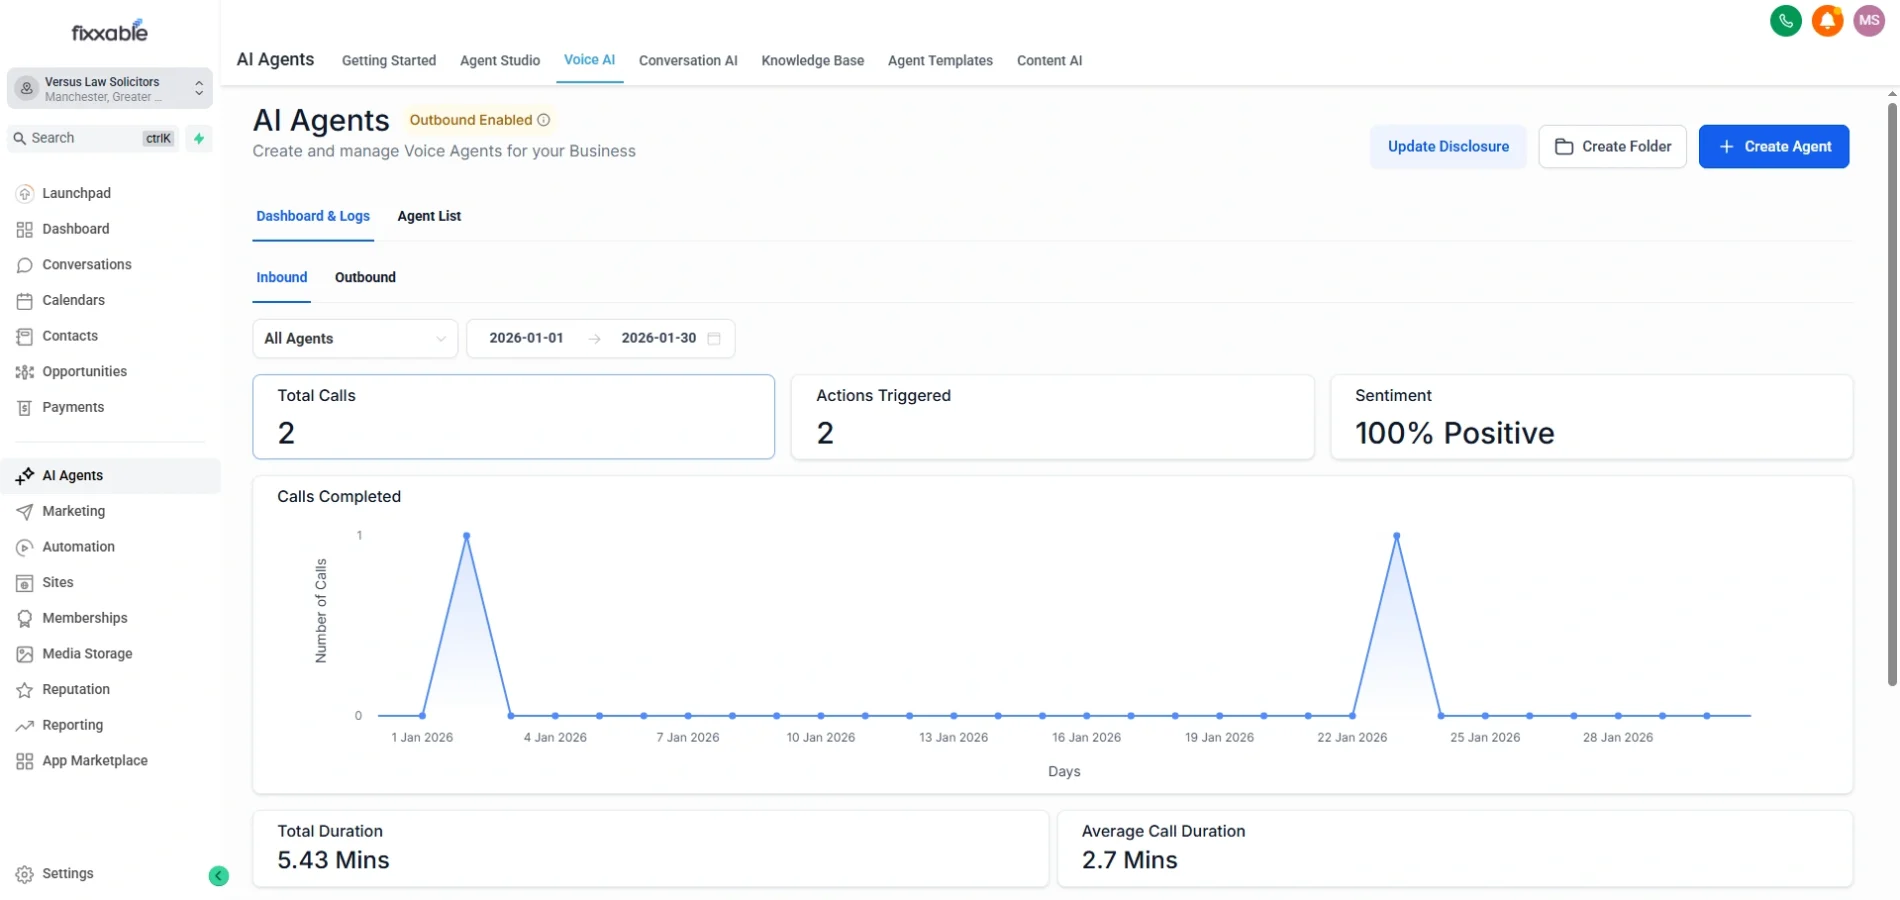
Task: Click the start date 2026-01-01 field
Action: pyautogui.click(x=526, y=338)
